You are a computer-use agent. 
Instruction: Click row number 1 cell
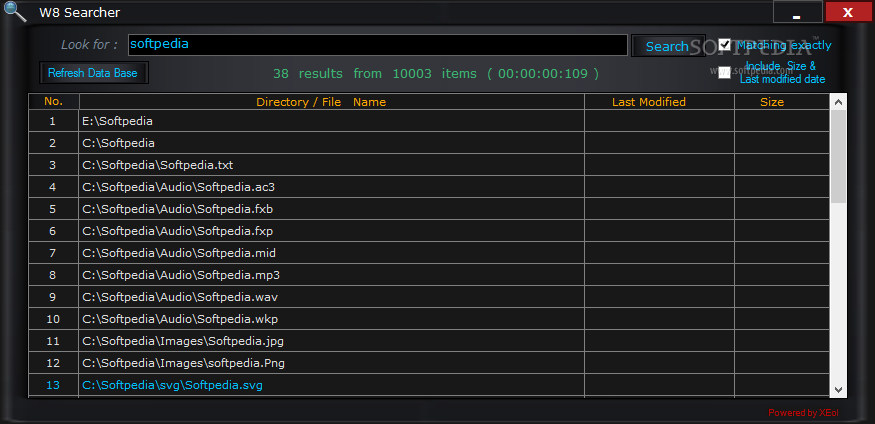54,121
